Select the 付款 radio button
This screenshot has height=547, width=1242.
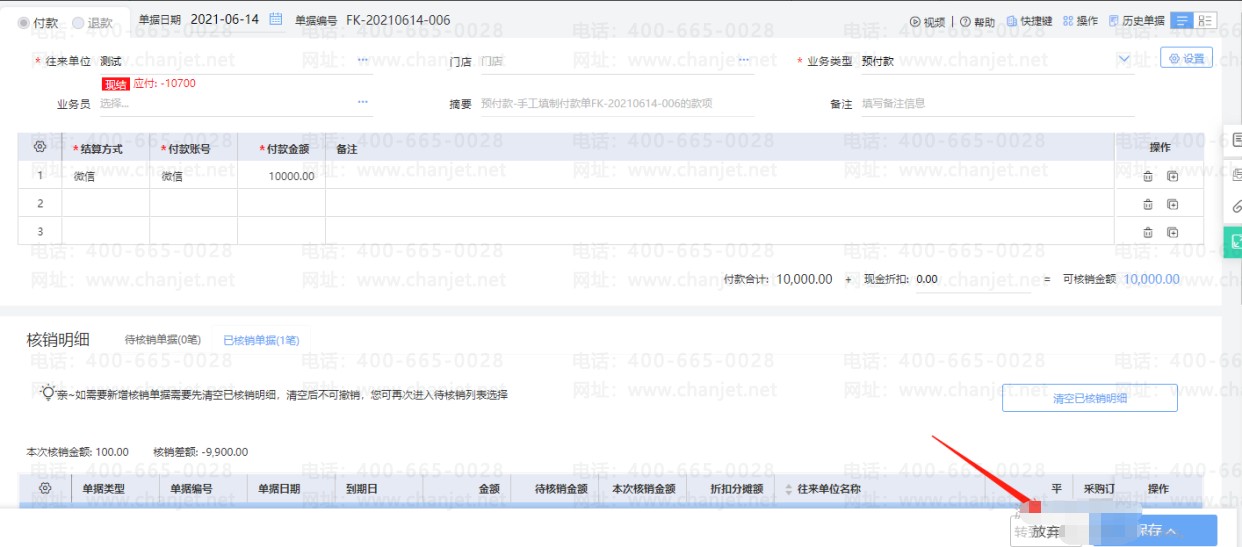(24, 22)
